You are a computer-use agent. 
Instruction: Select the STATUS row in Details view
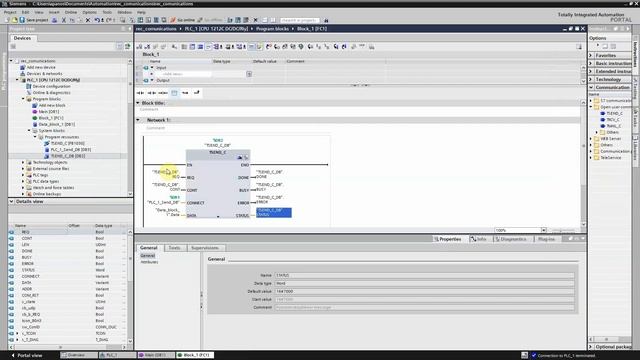coord(67,270)
